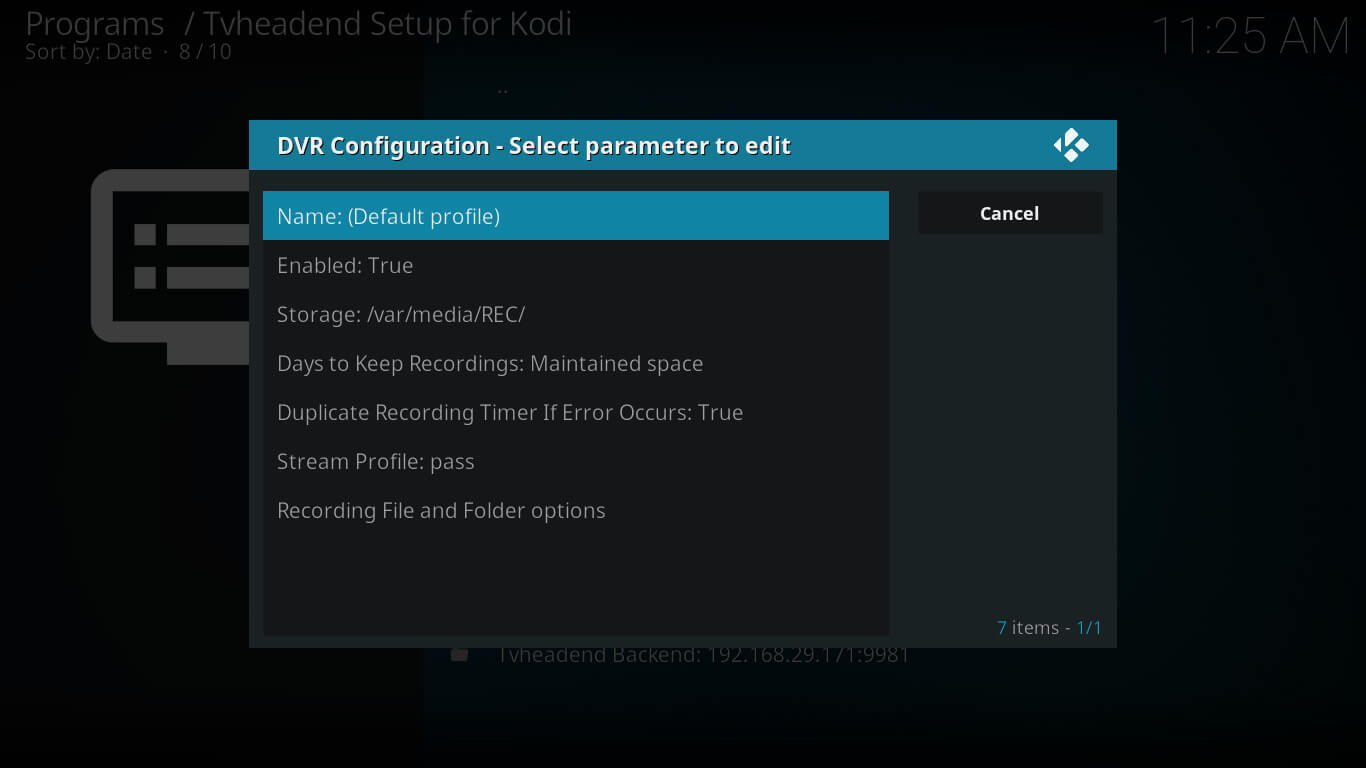
Task: Select the Name: (Default profile) entry
Action: (575, 216)
